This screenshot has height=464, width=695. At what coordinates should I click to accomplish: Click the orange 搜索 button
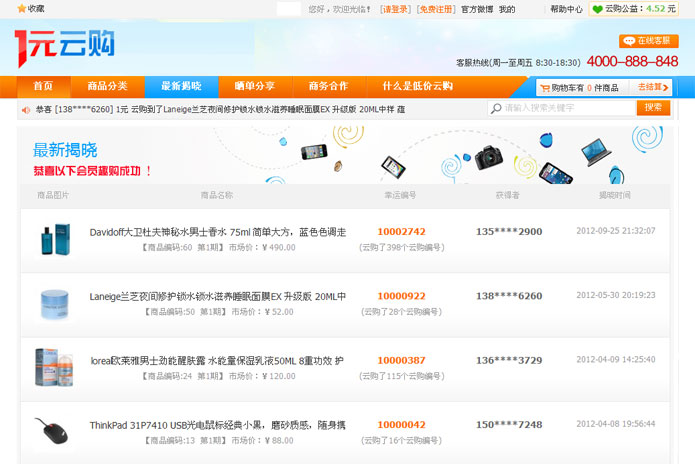pos(653,108)
